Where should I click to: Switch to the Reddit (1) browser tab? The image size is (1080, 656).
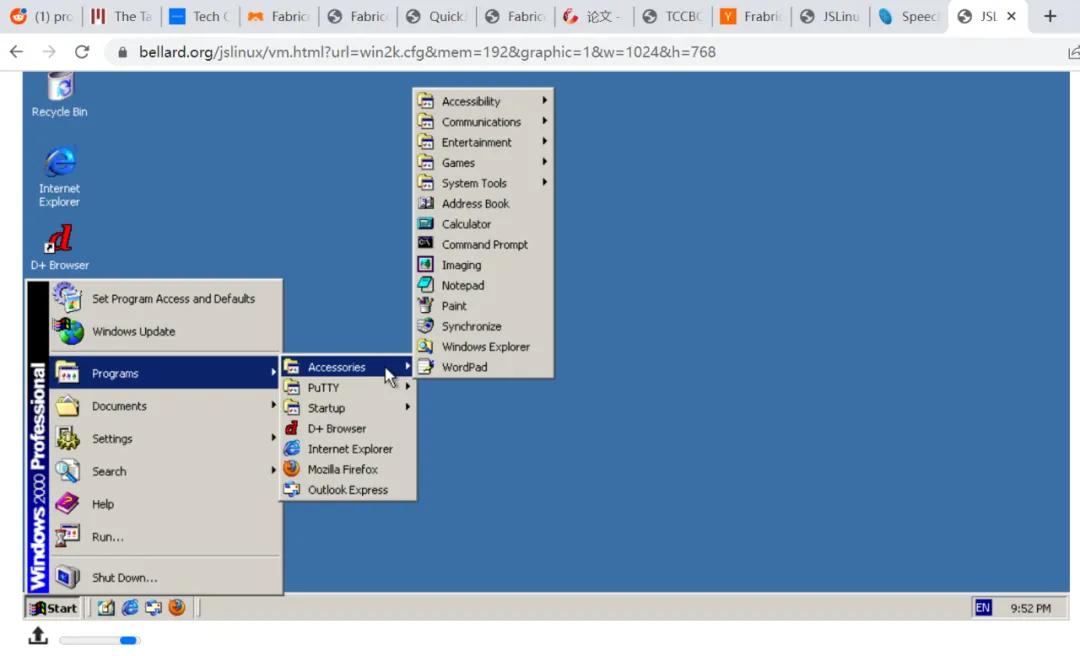pyautogui.click(x=43, y=17)
